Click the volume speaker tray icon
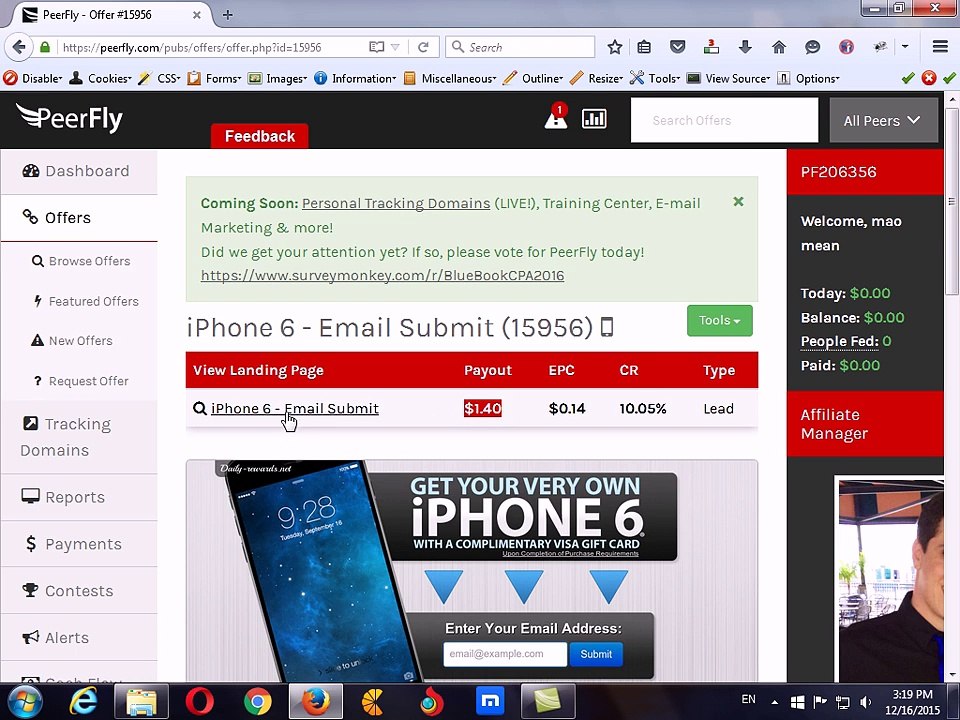Image resolution: width=960 pixels, height=720 pixels. point(866,702)
